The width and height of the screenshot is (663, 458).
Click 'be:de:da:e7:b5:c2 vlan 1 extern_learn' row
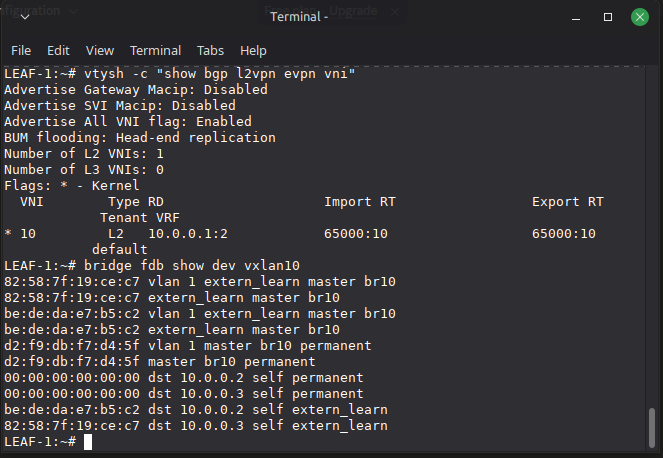(x=200, y=314)
